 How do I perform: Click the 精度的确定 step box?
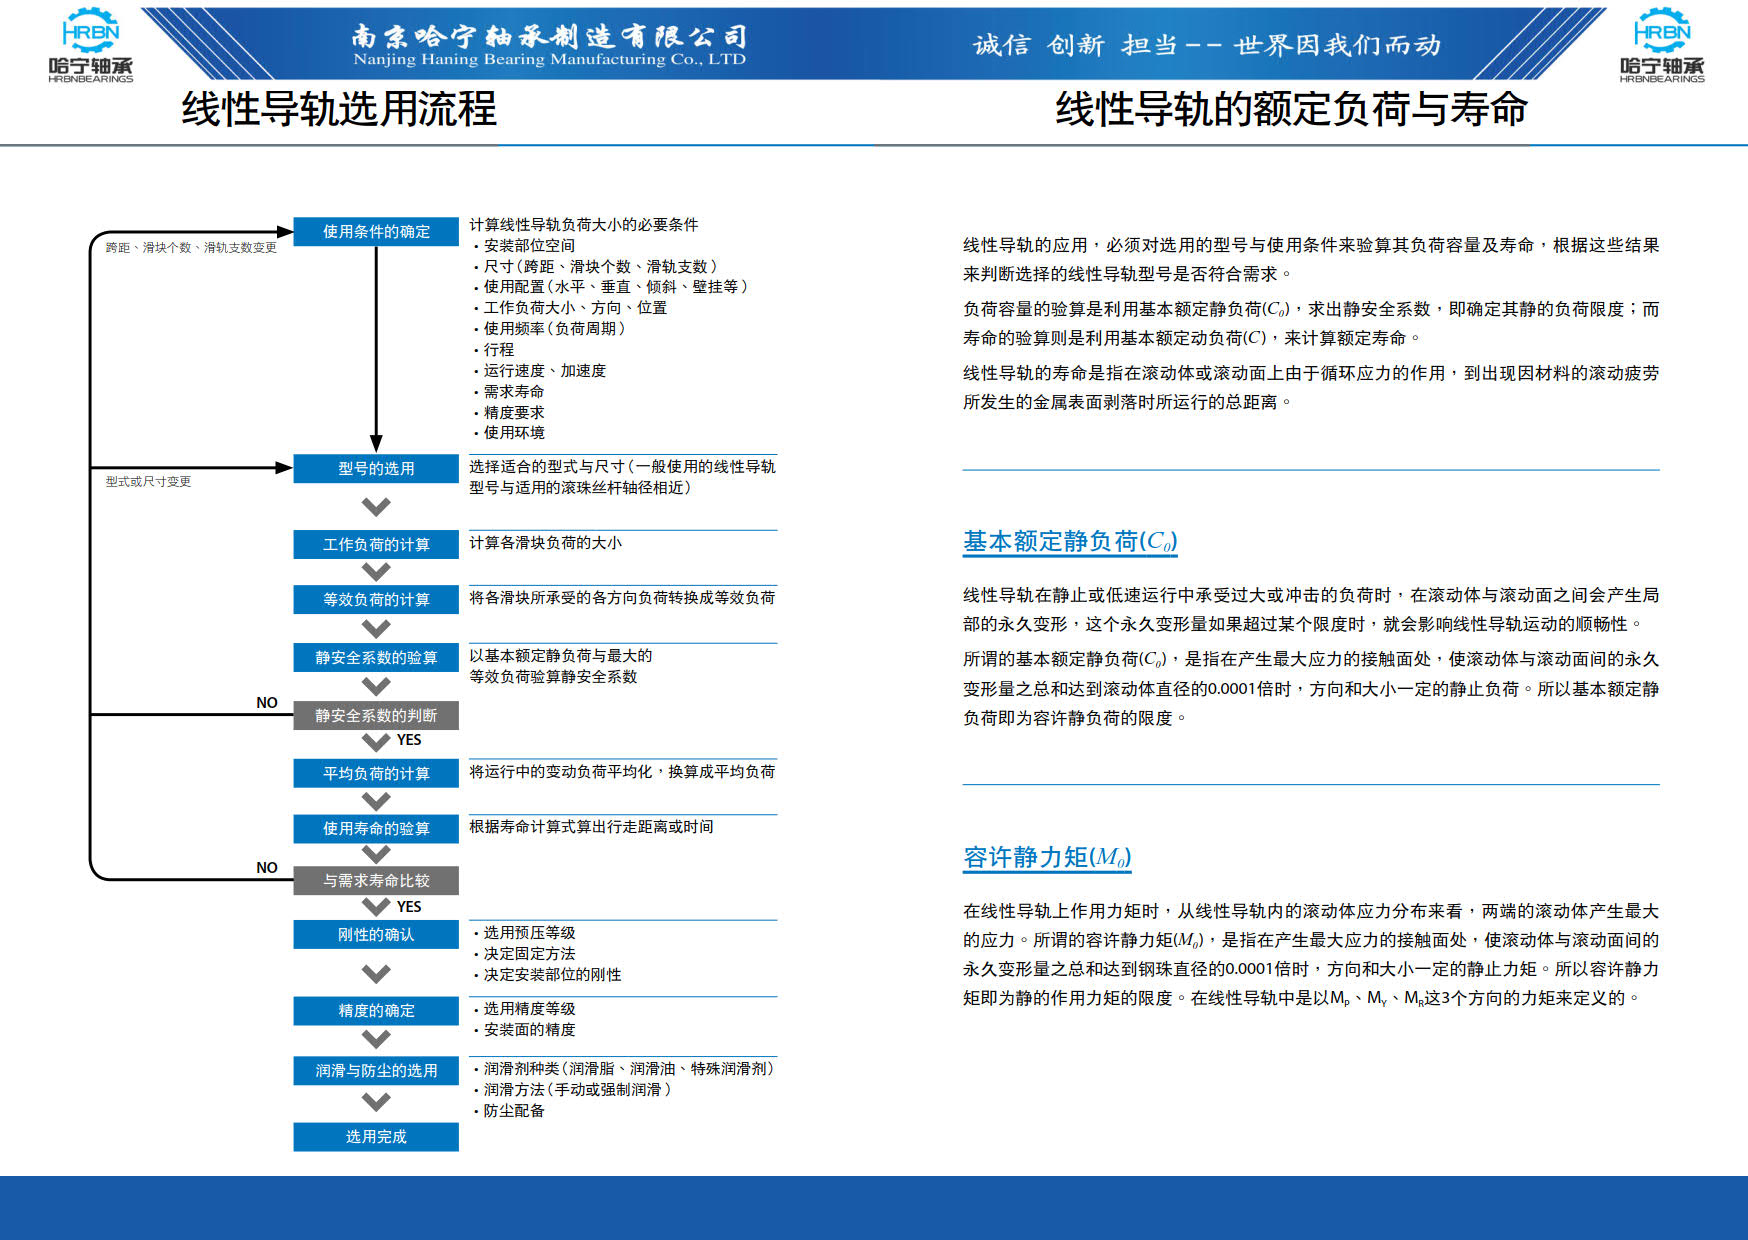376,1010
